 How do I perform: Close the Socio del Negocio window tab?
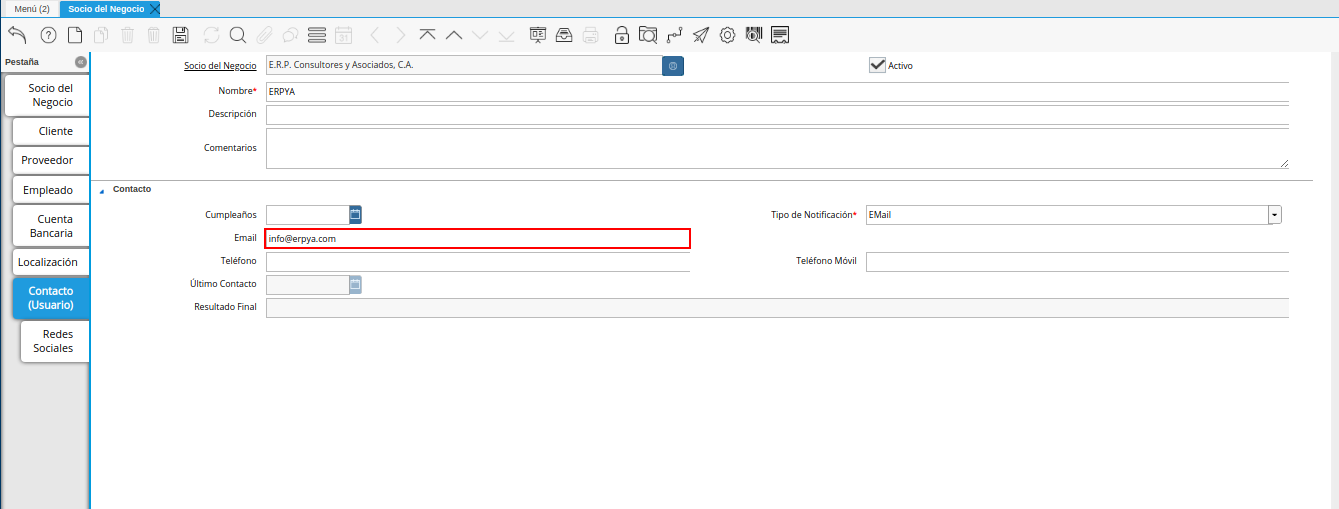coord(154,8)
